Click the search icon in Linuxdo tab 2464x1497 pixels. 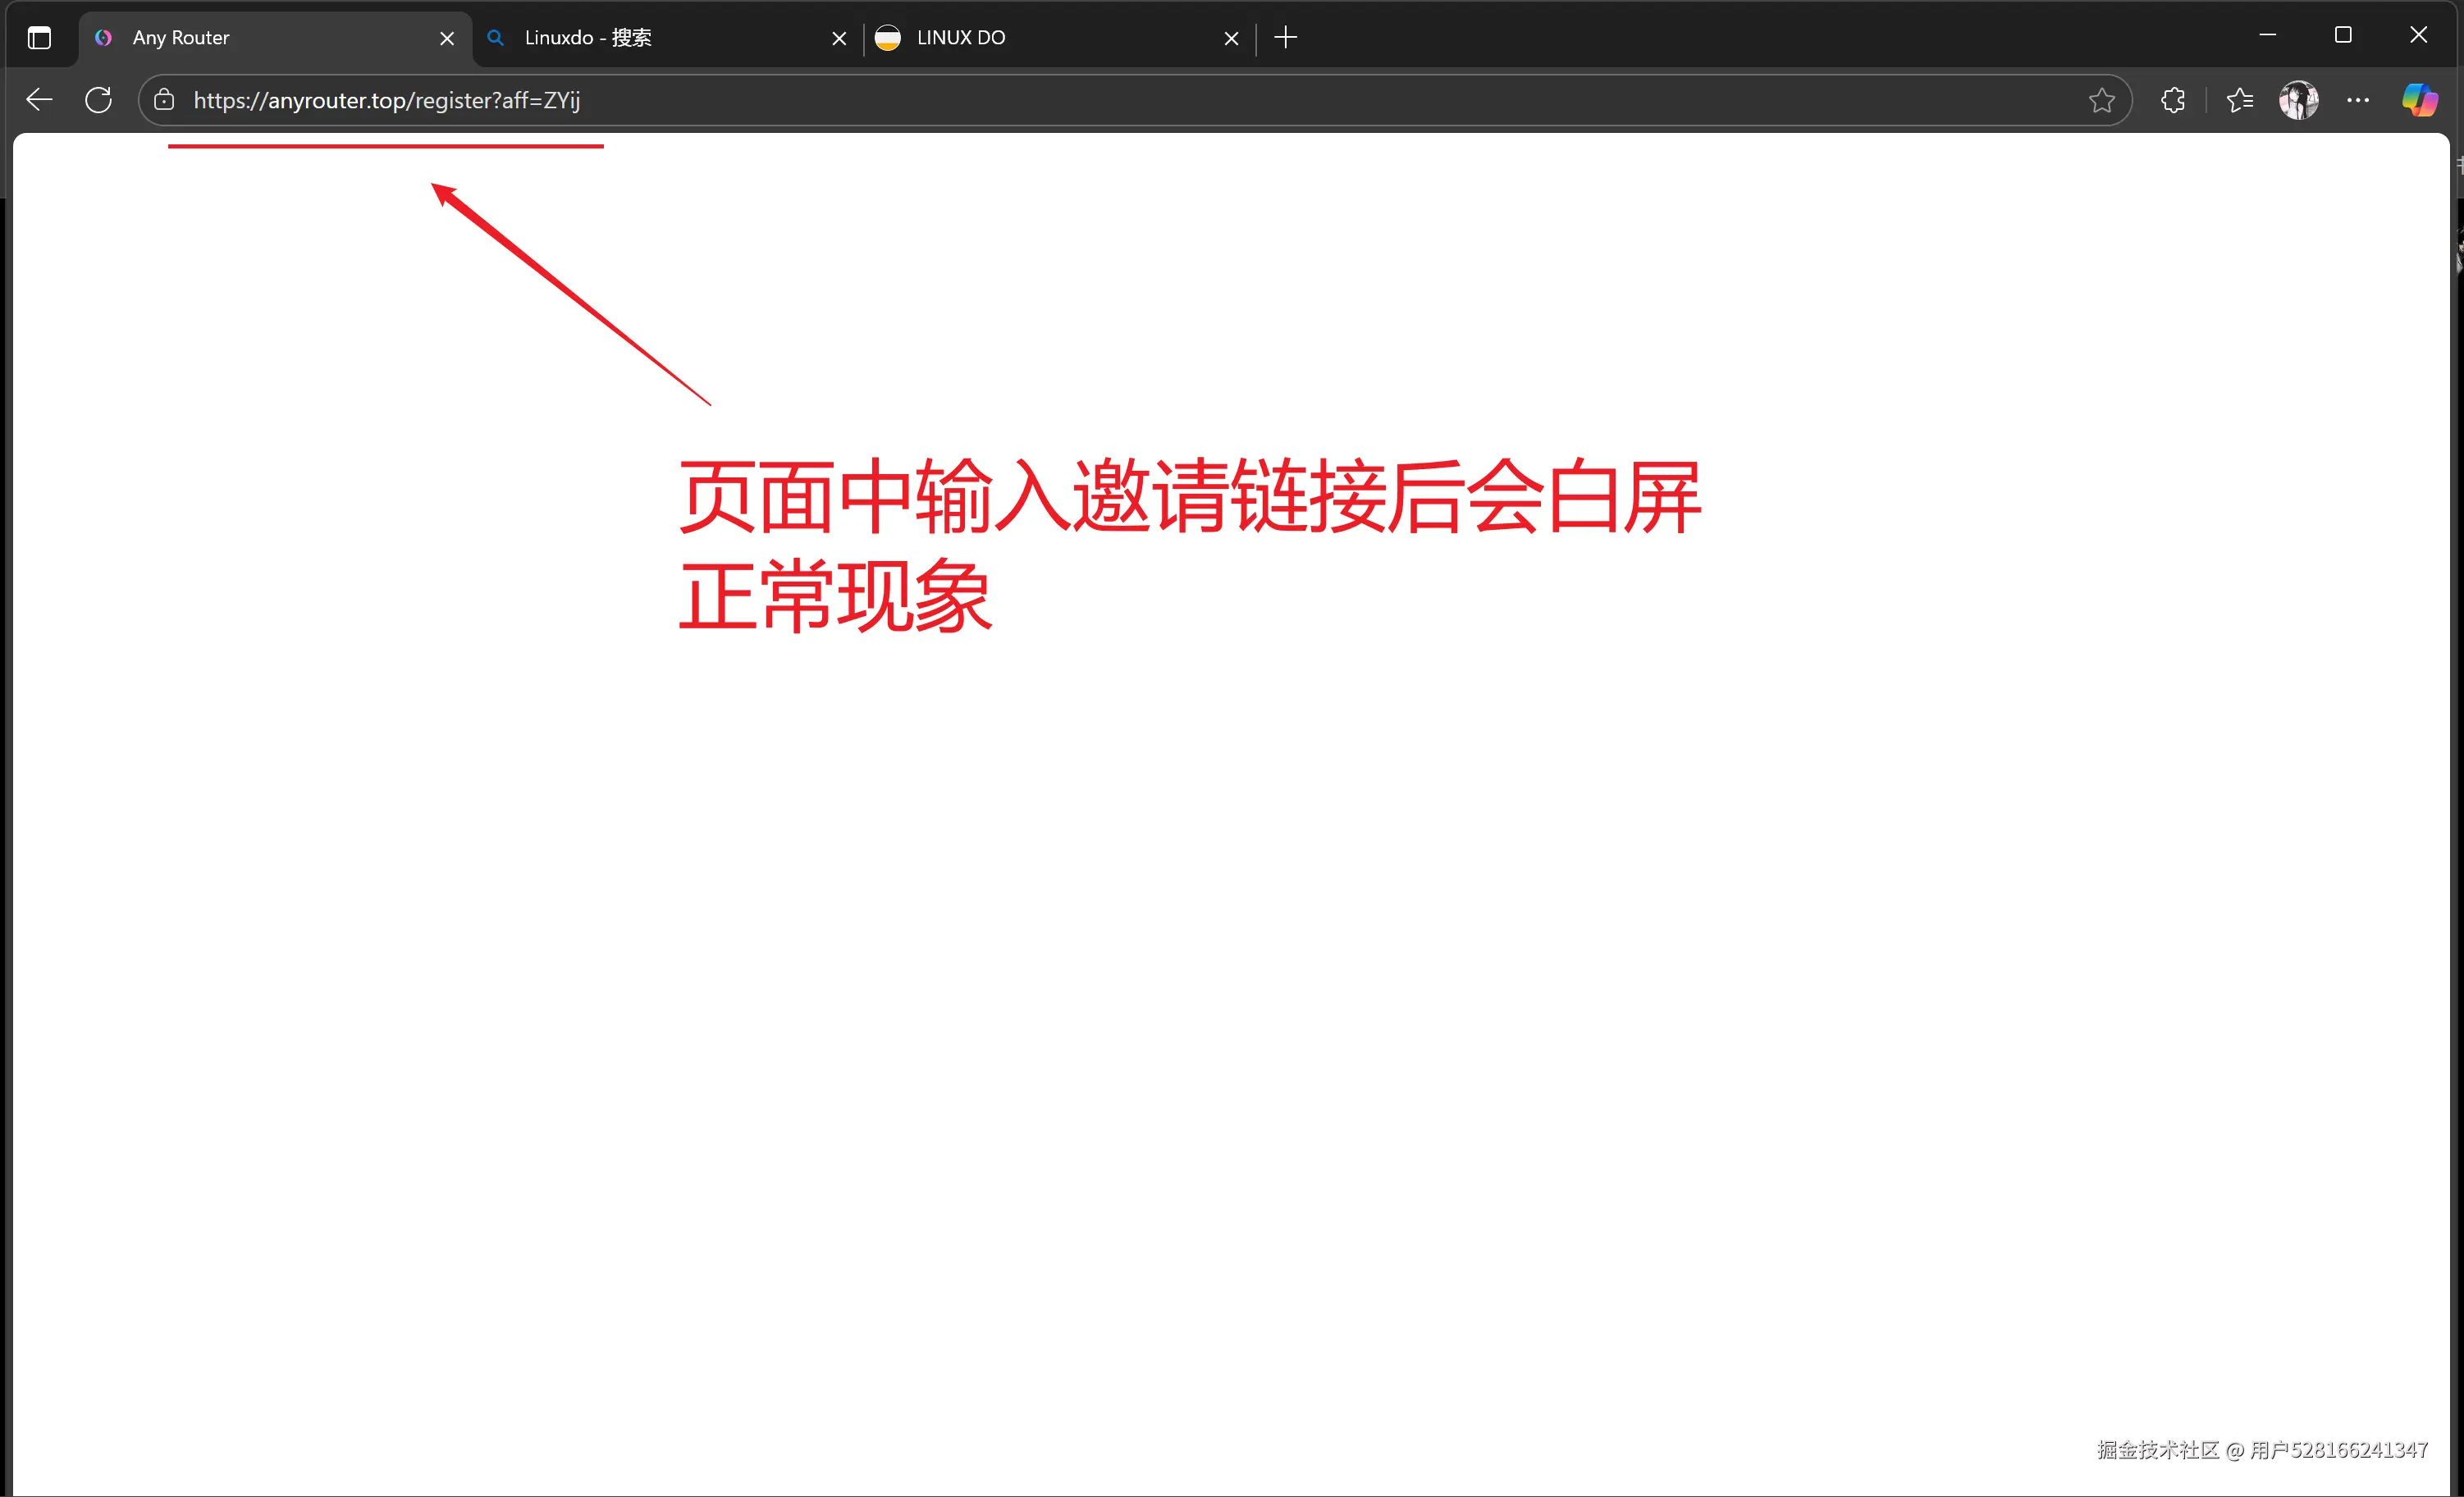(494, 37)
